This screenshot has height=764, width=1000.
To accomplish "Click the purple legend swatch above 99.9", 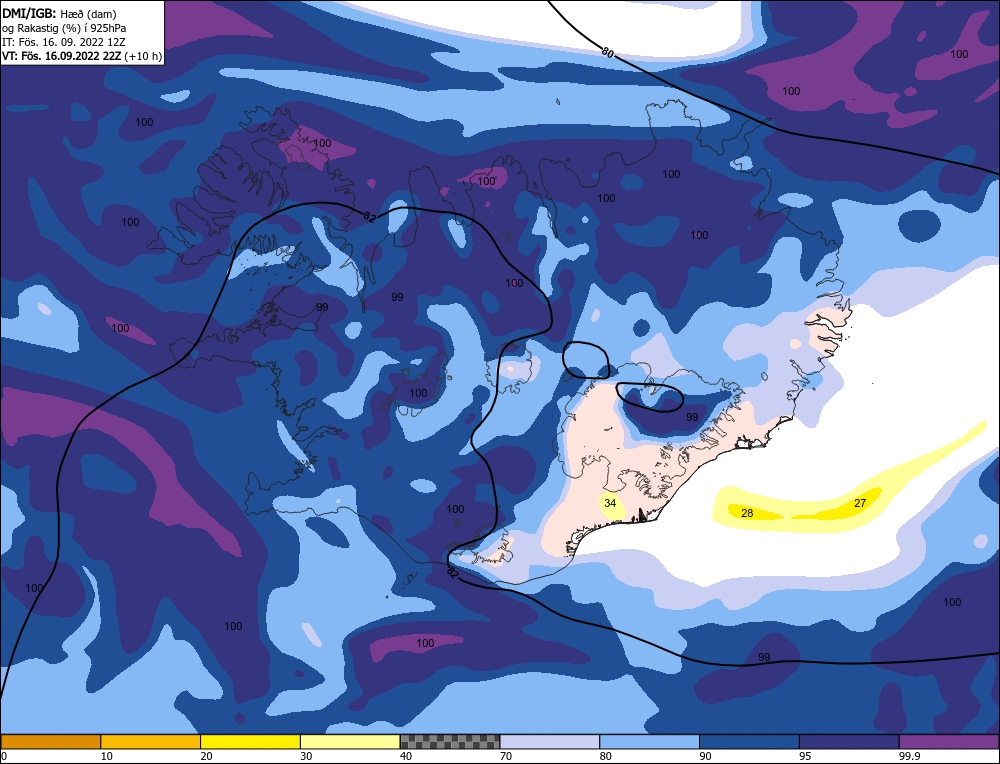I will pyautogui.click(x=949, y=742).
